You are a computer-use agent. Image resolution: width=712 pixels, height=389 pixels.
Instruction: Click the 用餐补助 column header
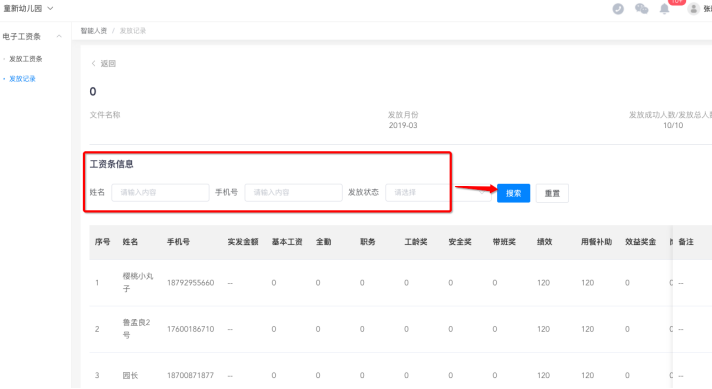coord(596,242)
